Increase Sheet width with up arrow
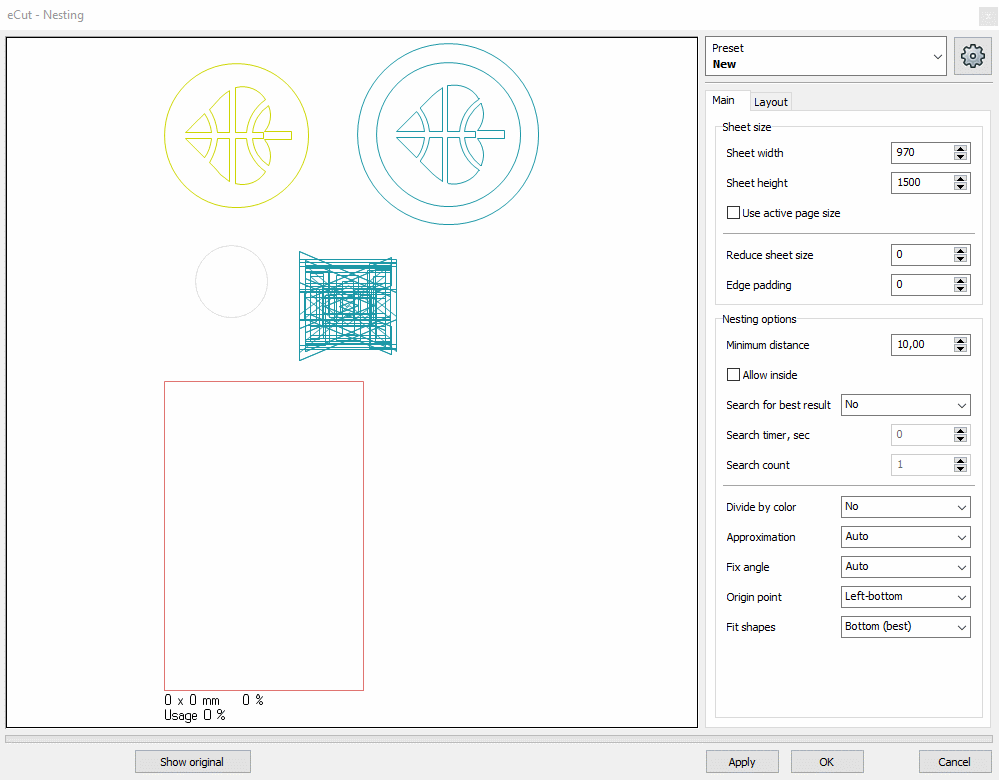Image resolution: width=999 pixels, height=780 pixels. click(x=960, y=148)
